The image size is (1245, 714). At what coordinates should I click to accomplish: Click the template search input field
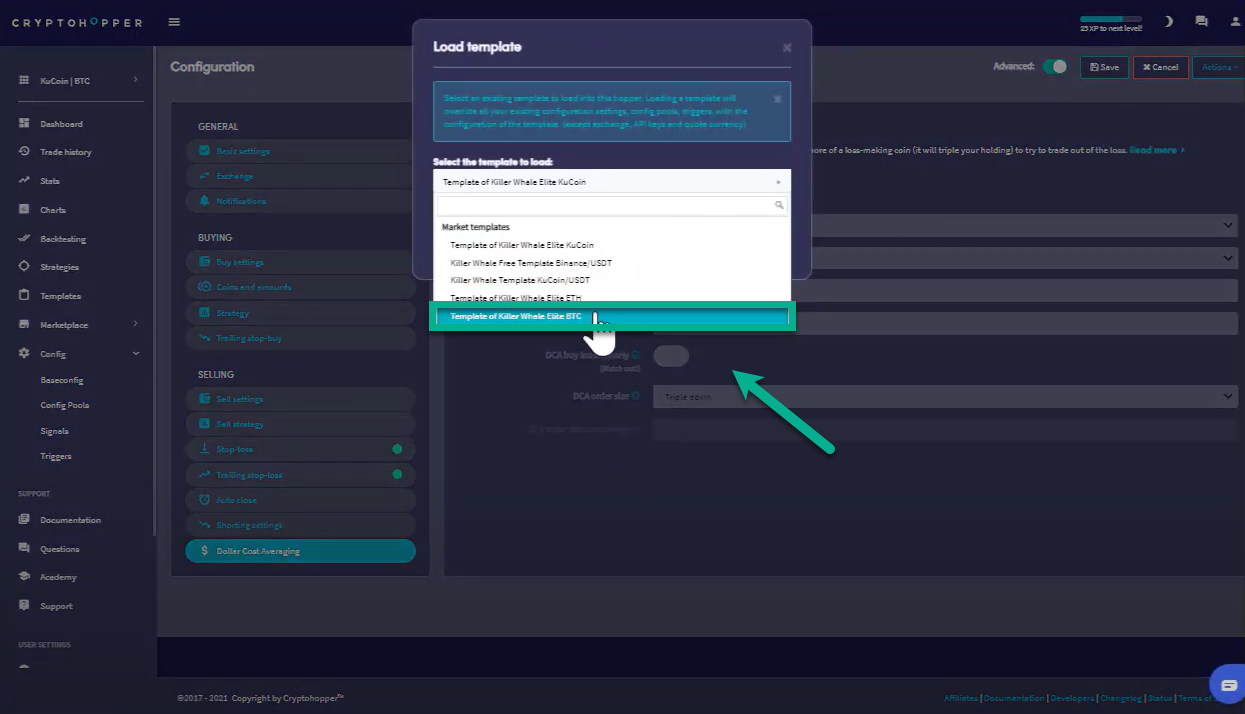(x=606, y=205)
